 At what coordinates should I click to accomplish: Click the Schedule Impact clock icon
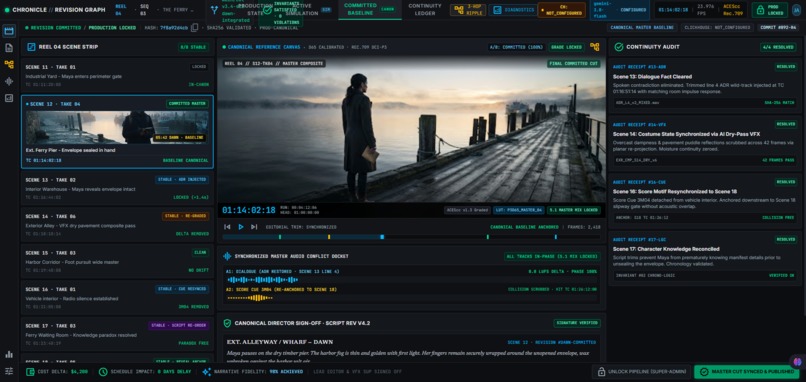[x=103, y=372]
